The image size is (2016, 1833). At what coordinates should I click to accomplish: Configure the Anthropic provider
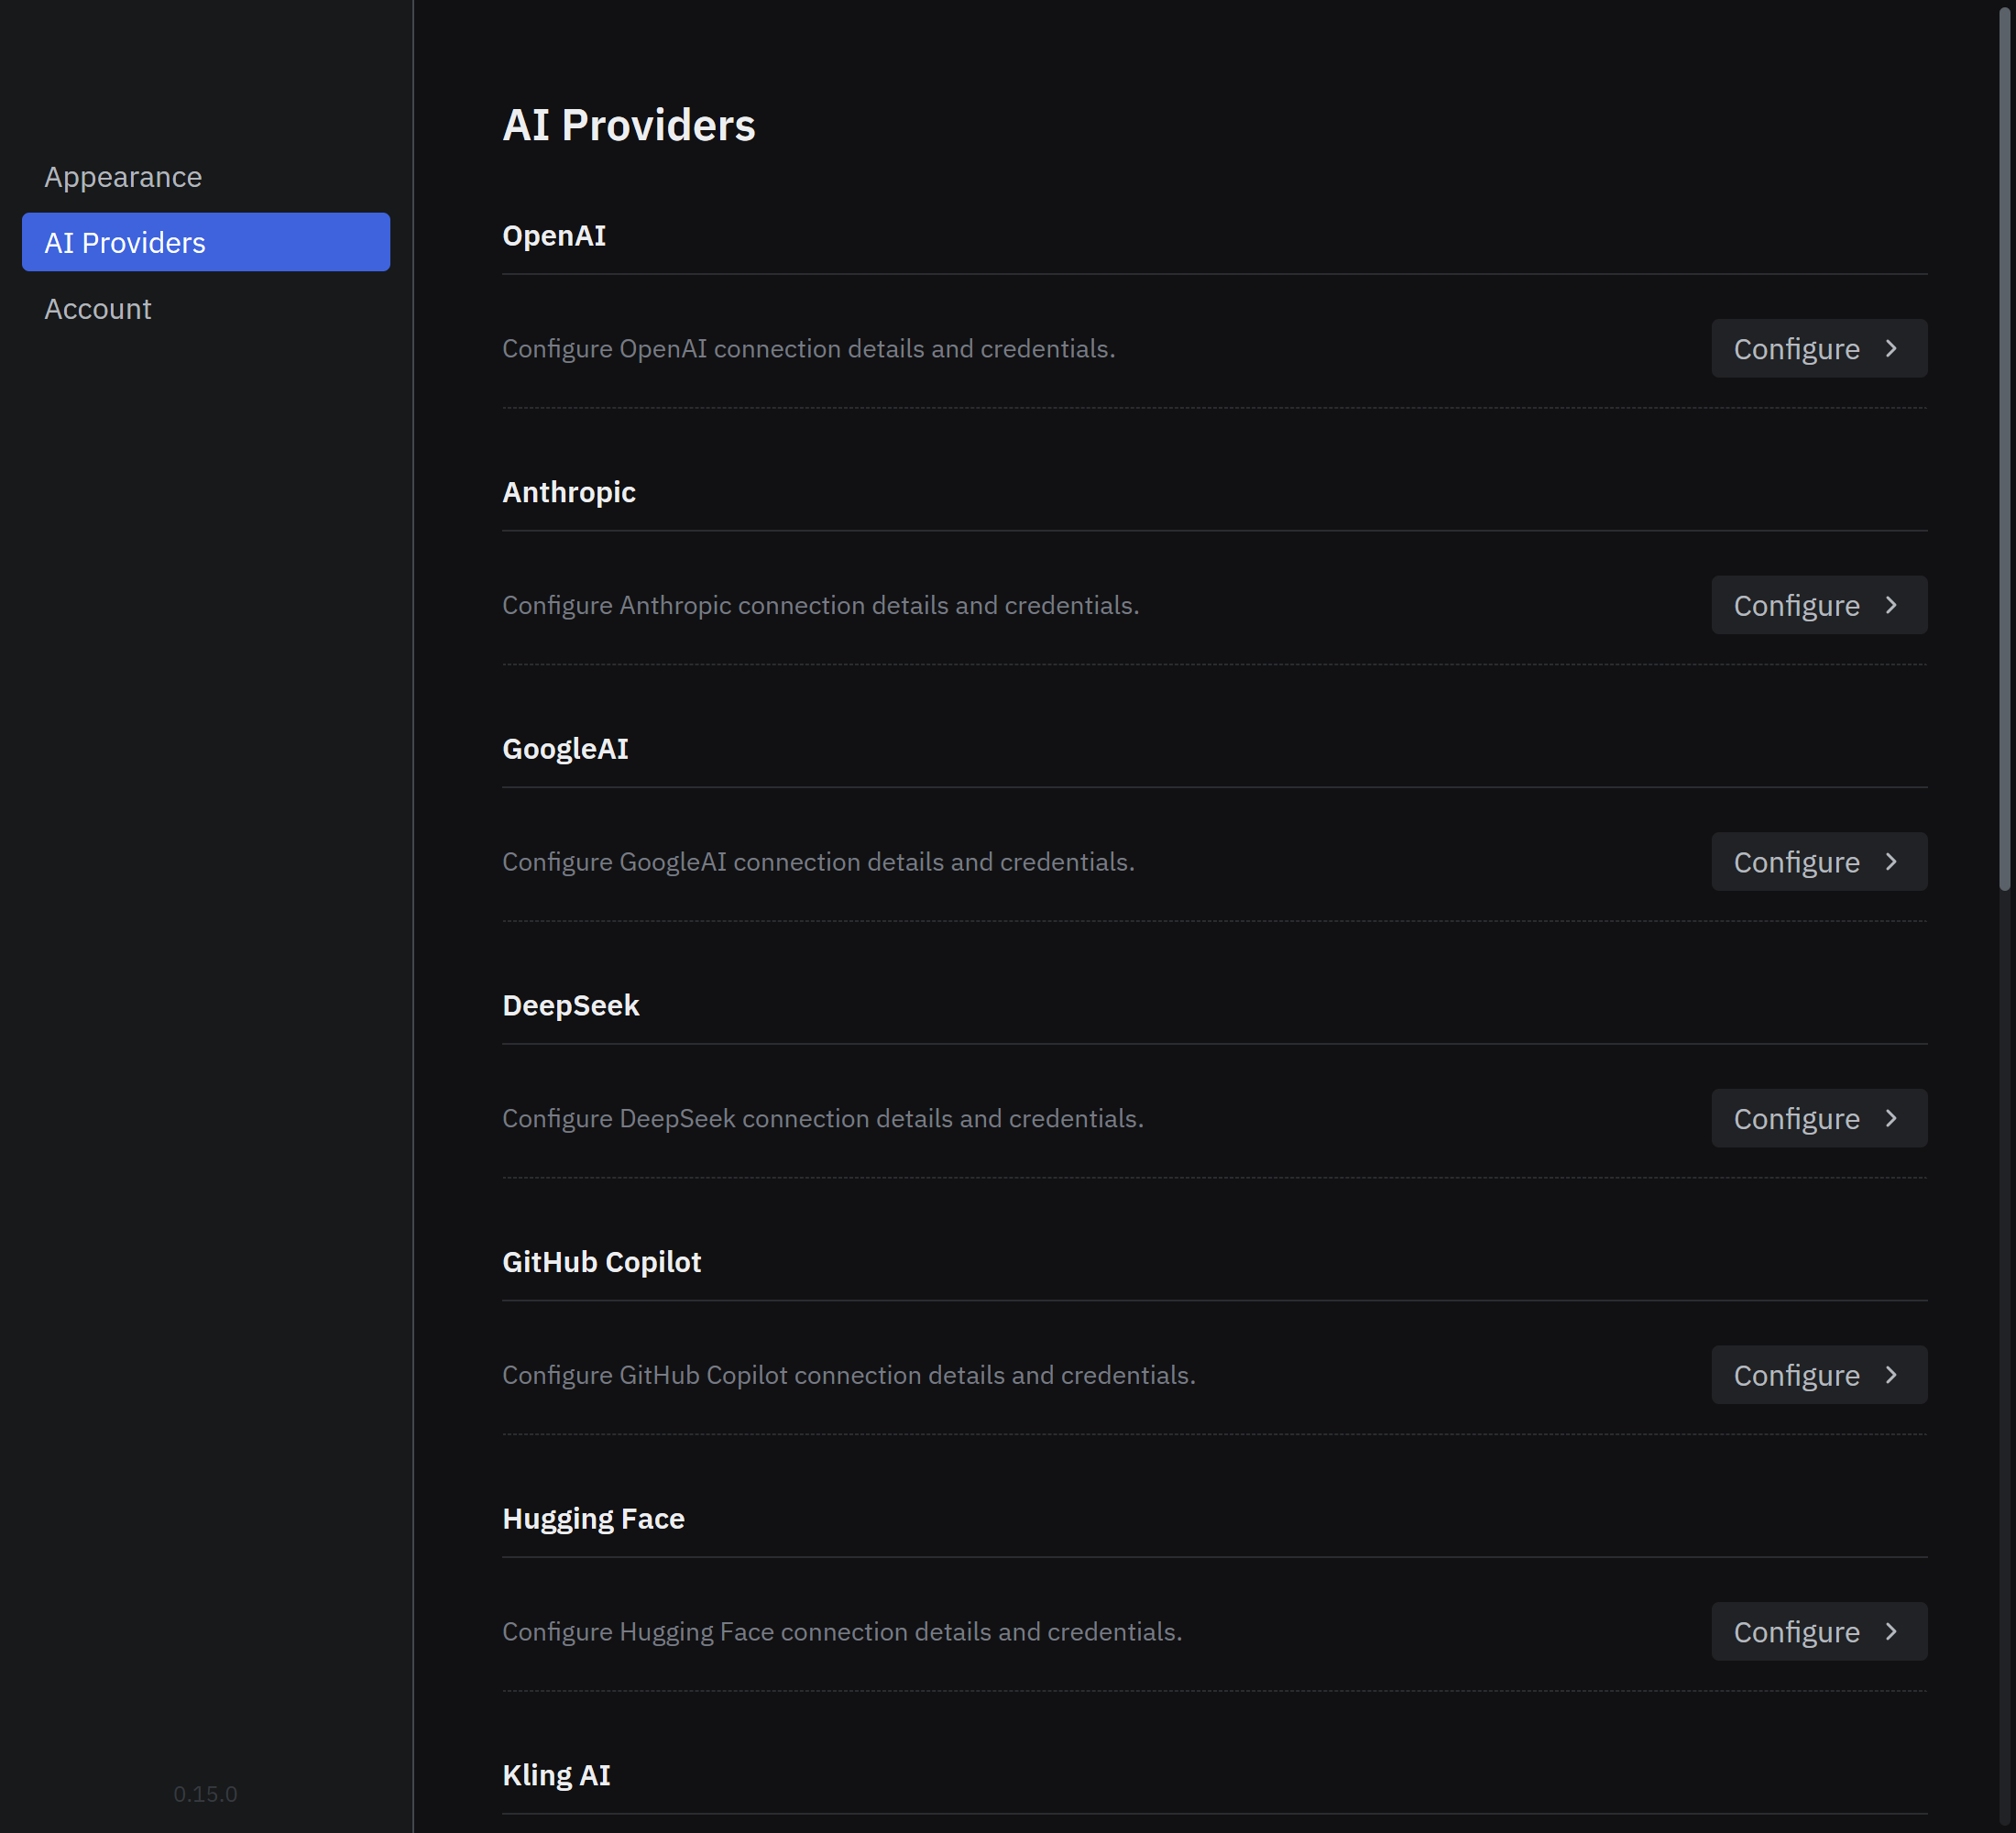click(1819, 605)
